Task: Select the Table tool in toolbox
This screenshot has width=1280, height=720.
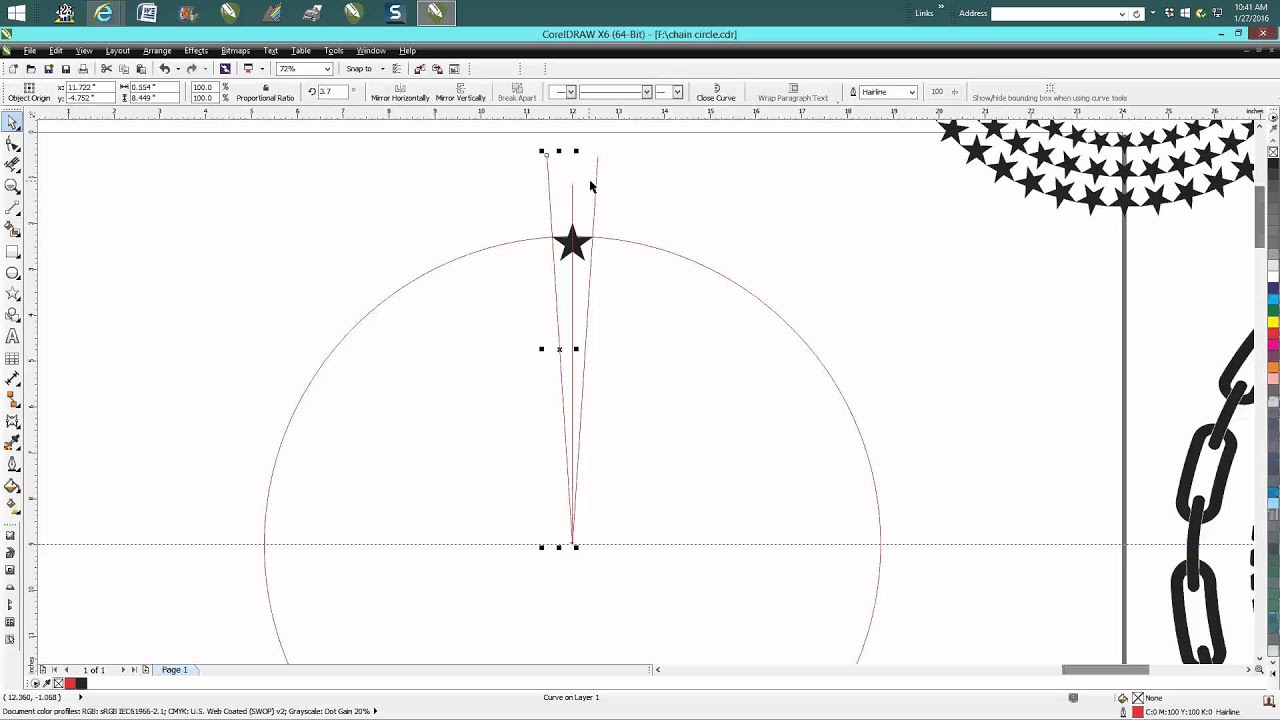Action: point(12,359)
